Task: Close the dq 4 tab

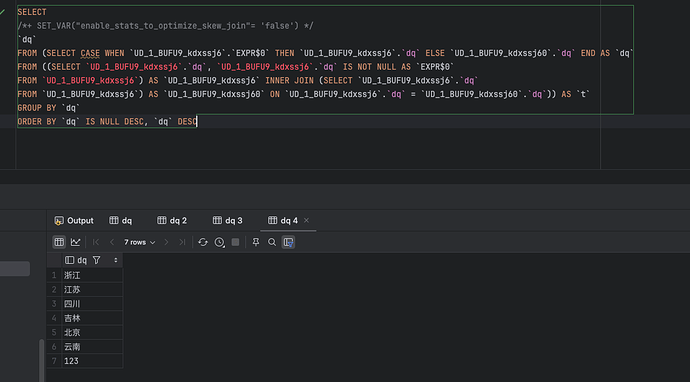Action: coord(306,220)
